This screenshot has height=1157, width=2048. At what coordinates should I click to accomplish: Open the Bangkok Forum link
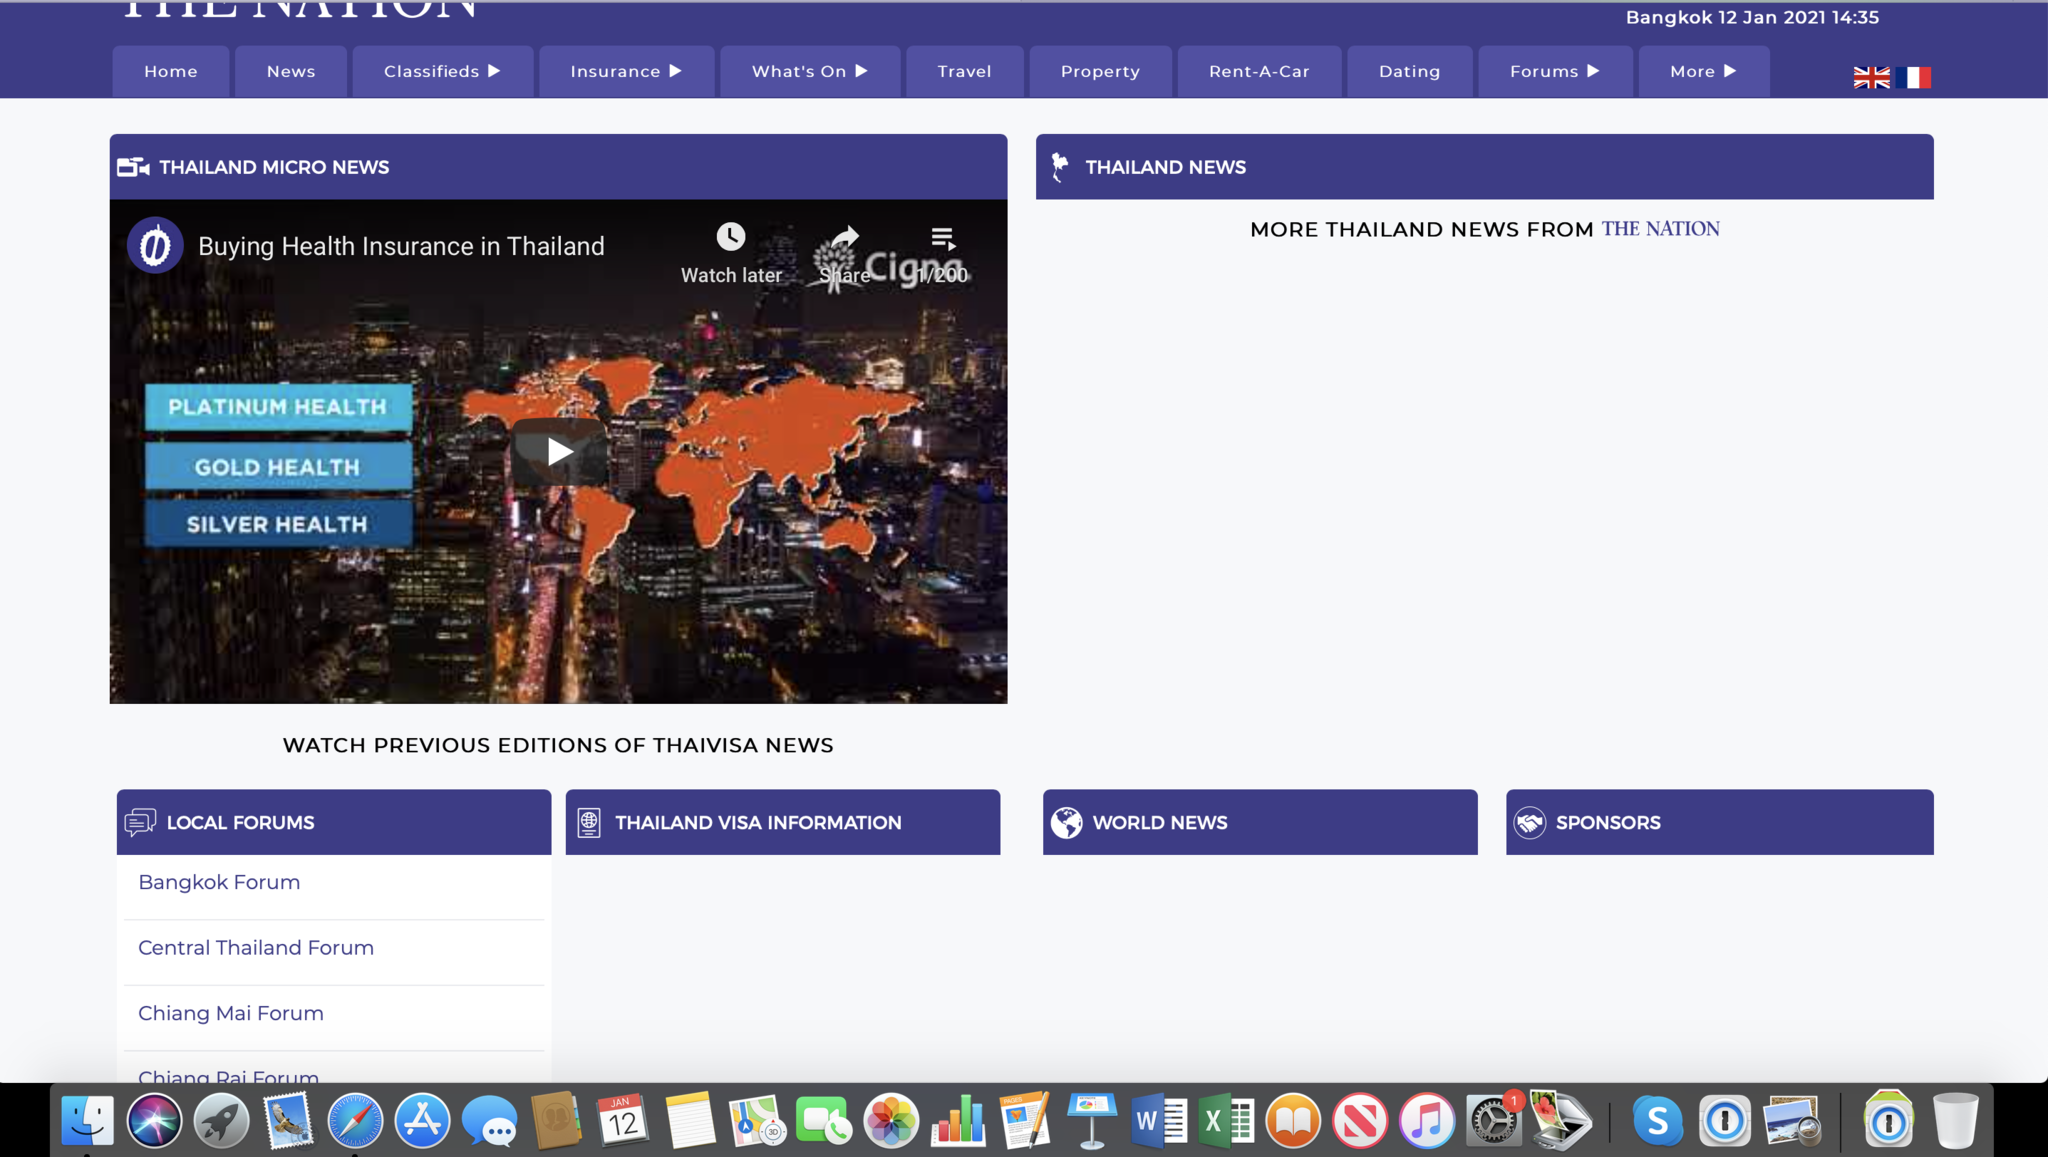(219, 882)
